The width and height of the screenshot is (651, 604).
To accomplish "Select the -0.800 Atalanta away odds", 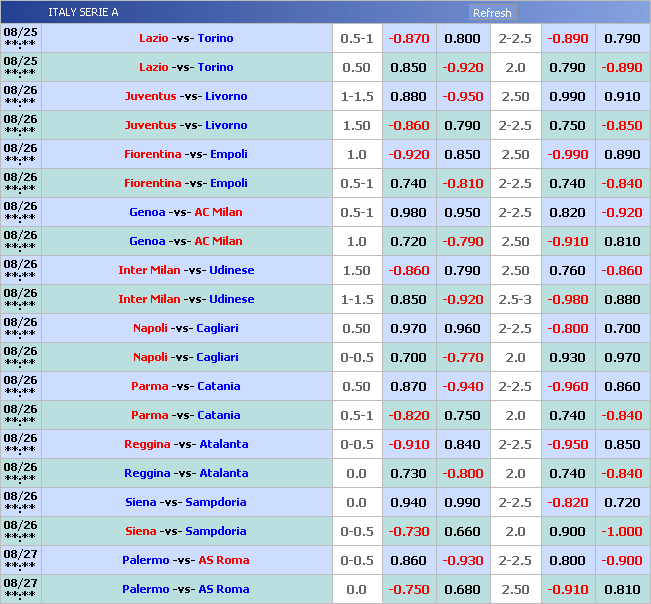I will coord(462,473).
